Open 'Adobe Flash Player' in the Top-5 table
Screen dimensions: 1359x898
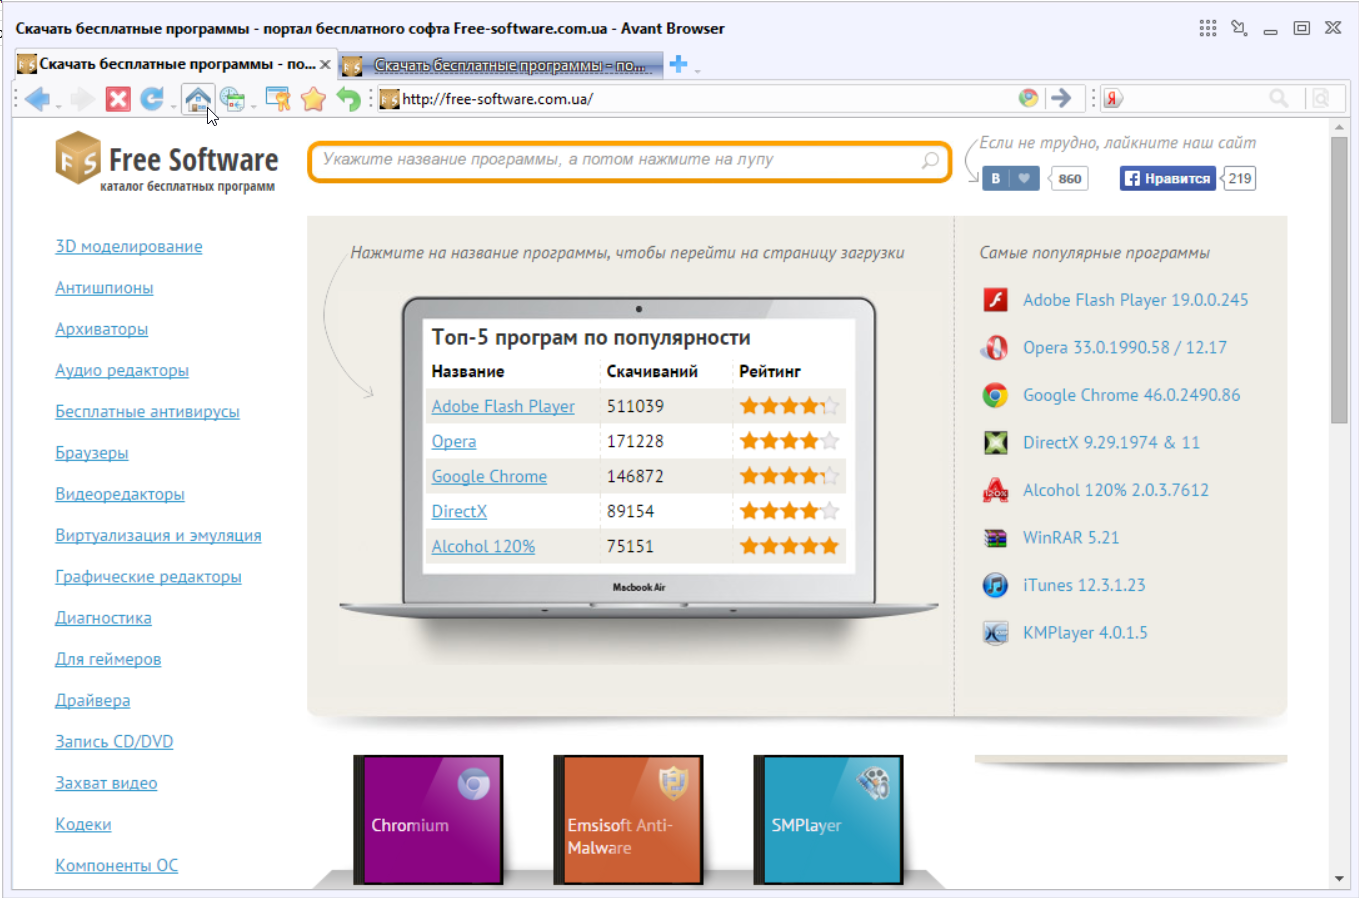(503, 406)
